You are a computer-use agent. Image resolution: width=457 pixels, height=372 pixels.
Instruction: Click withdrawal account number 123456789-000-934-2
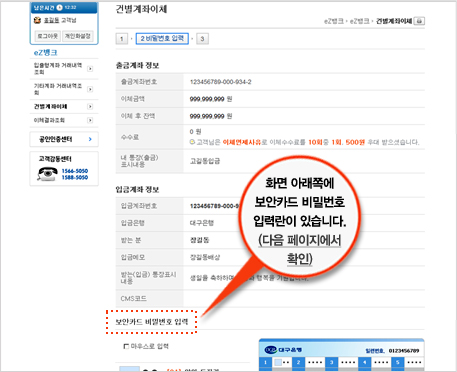[x=220, y=82]
